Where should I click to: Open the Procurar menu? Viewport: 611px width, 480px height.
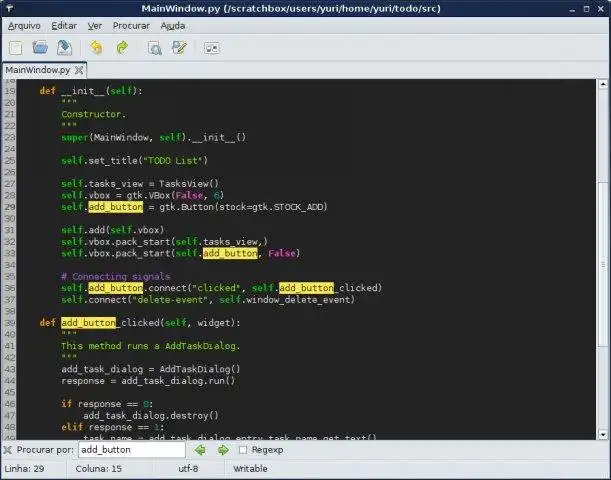click(131, 25)
